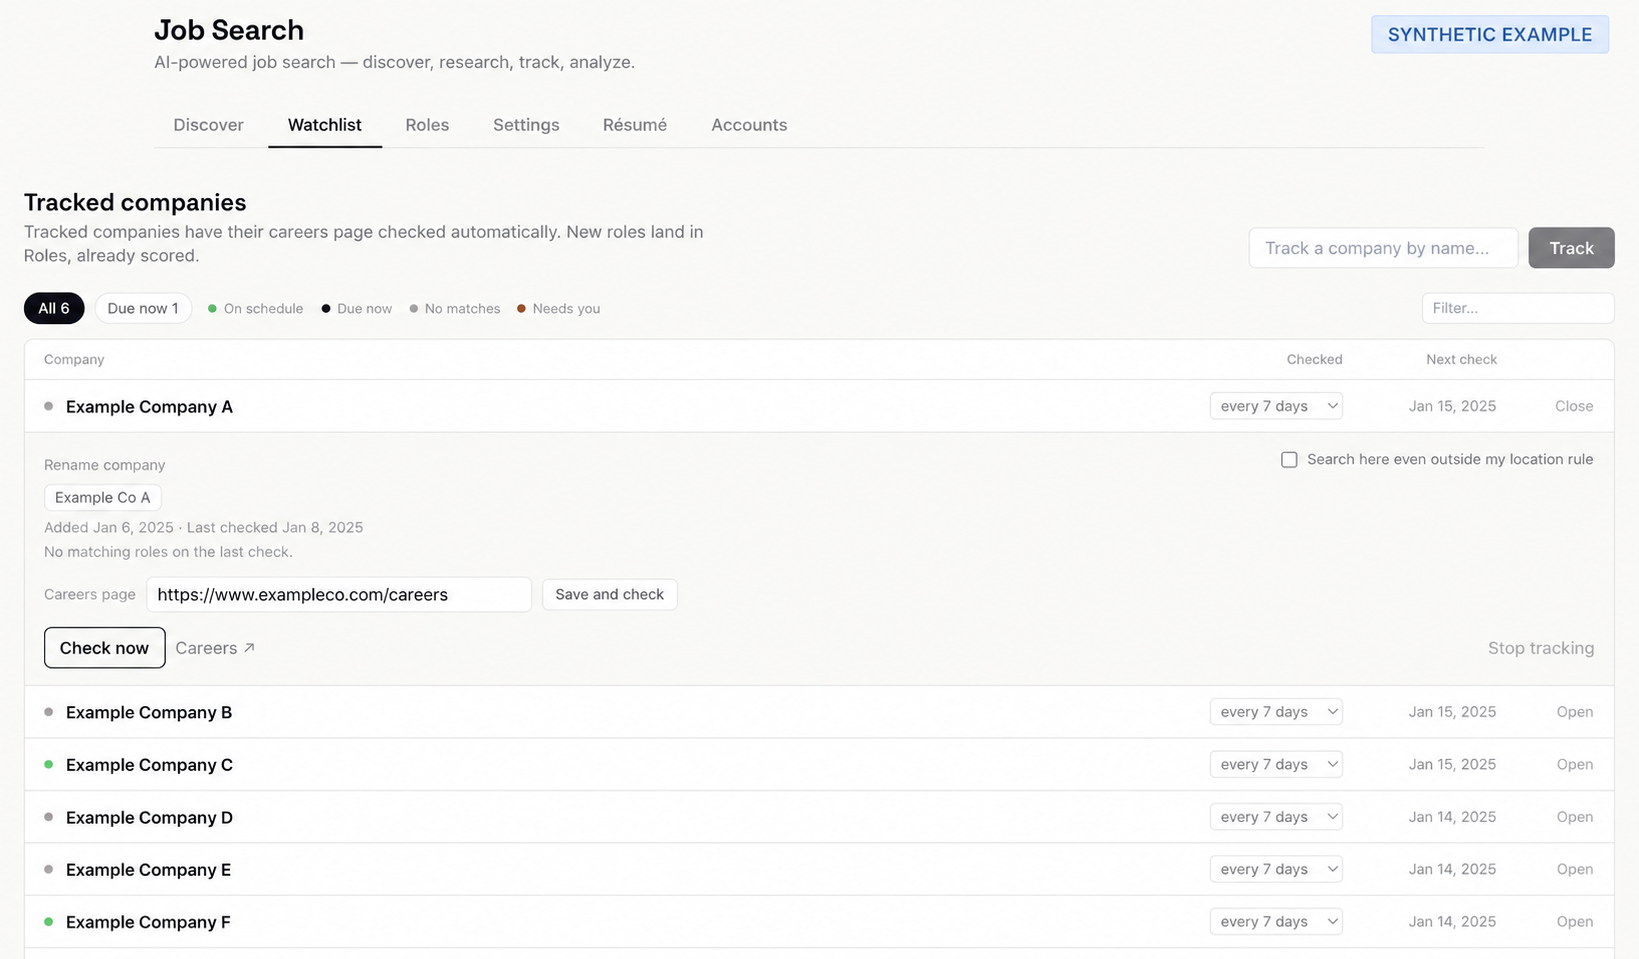Click the Careers page URL field
Image resolution: width=1639 pixels, height=959 pixels.
click(339, 594)
